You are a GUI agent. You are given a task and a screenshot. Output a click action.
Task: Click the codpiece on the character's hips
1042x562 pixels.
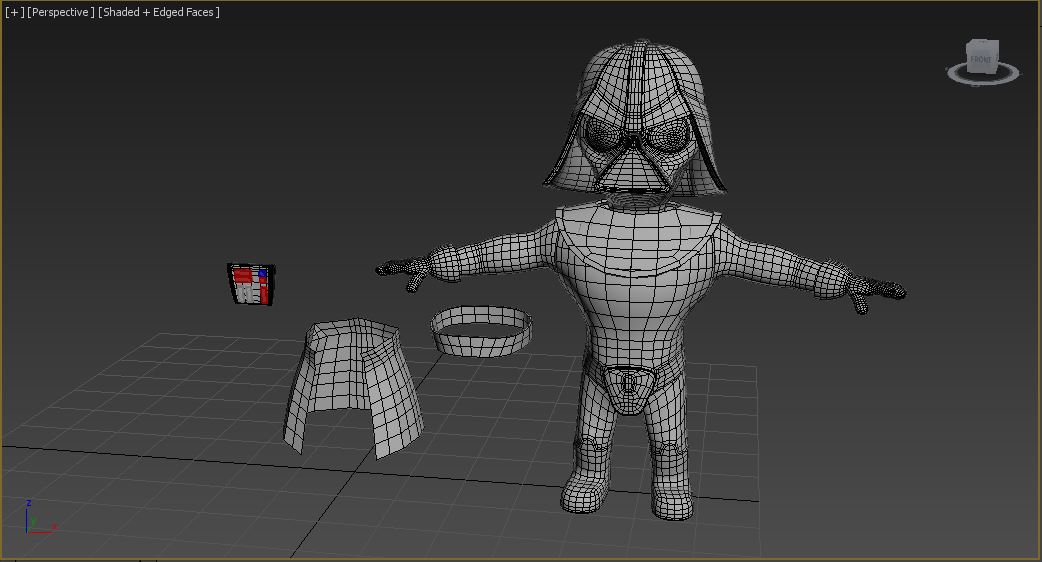click(629, 388)
